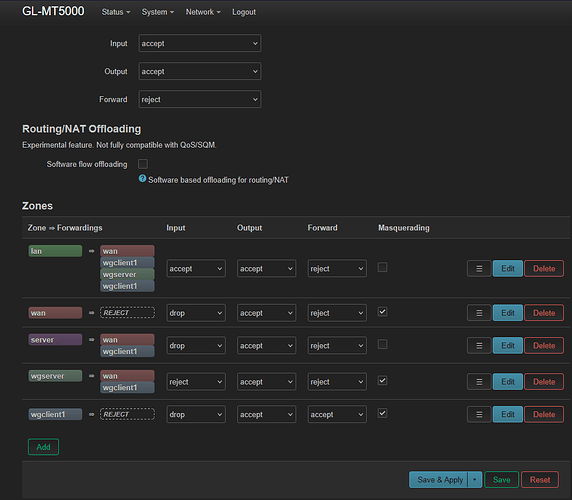Click the Logout menu item
This screenshot has width=572, height=500.
tap(244, 12)
